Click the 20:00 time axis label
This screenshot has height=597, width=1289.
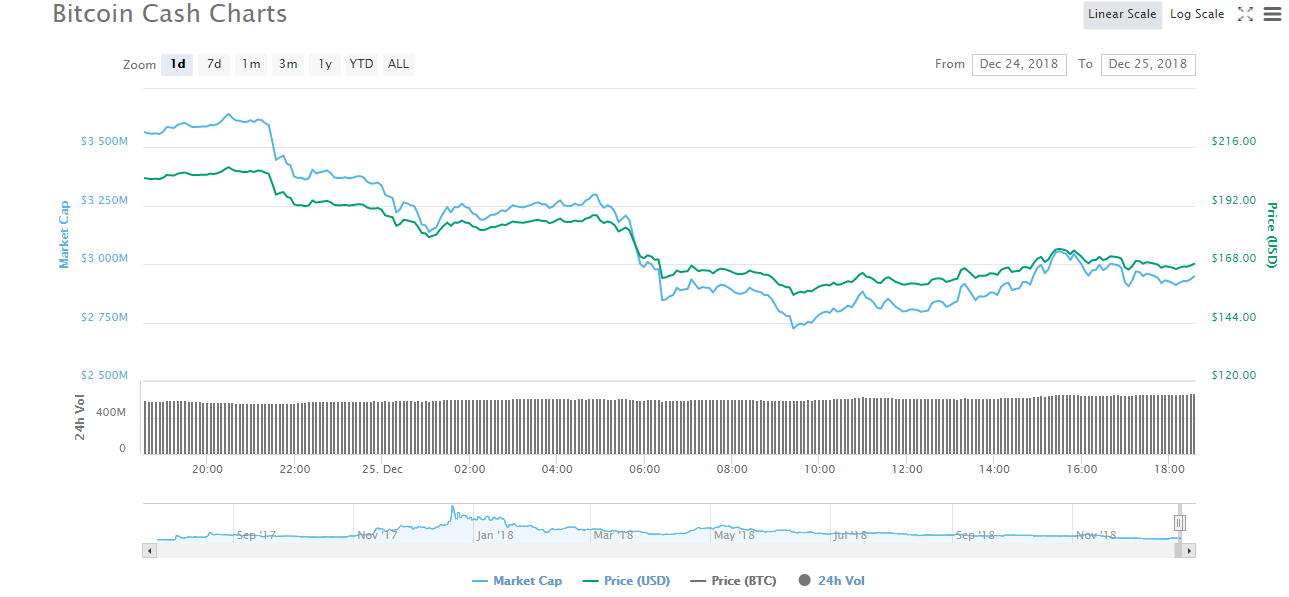207,469
